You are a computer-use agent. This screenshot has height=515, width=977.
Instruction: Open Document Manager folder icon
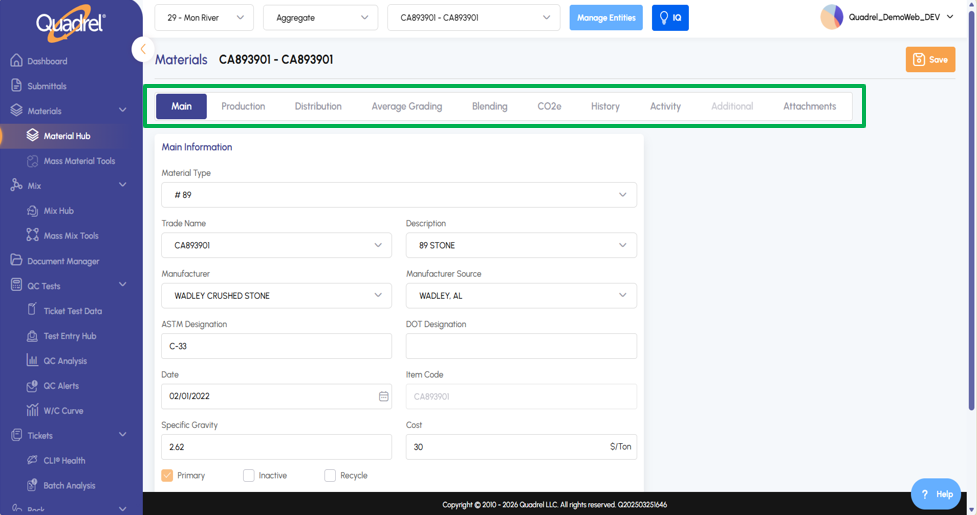17,260
